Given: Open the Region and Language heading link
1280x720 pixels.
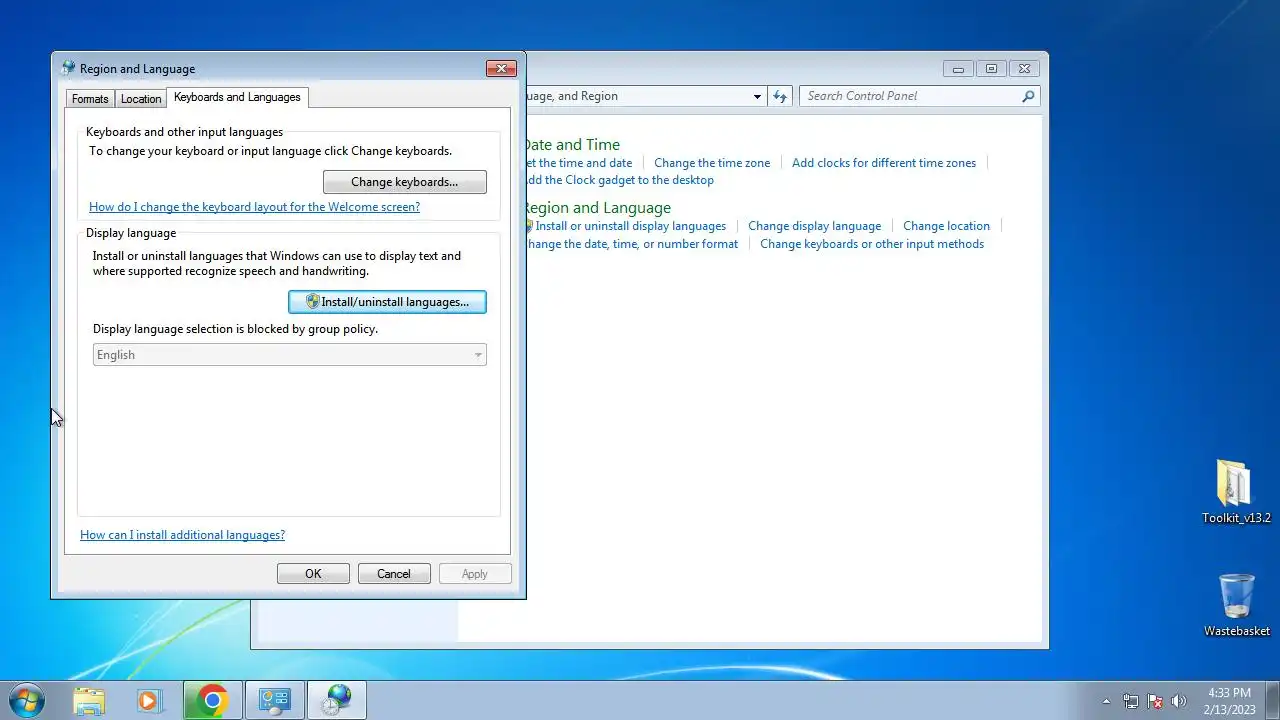Looking at the screenshot, I should tap(597, 208).
